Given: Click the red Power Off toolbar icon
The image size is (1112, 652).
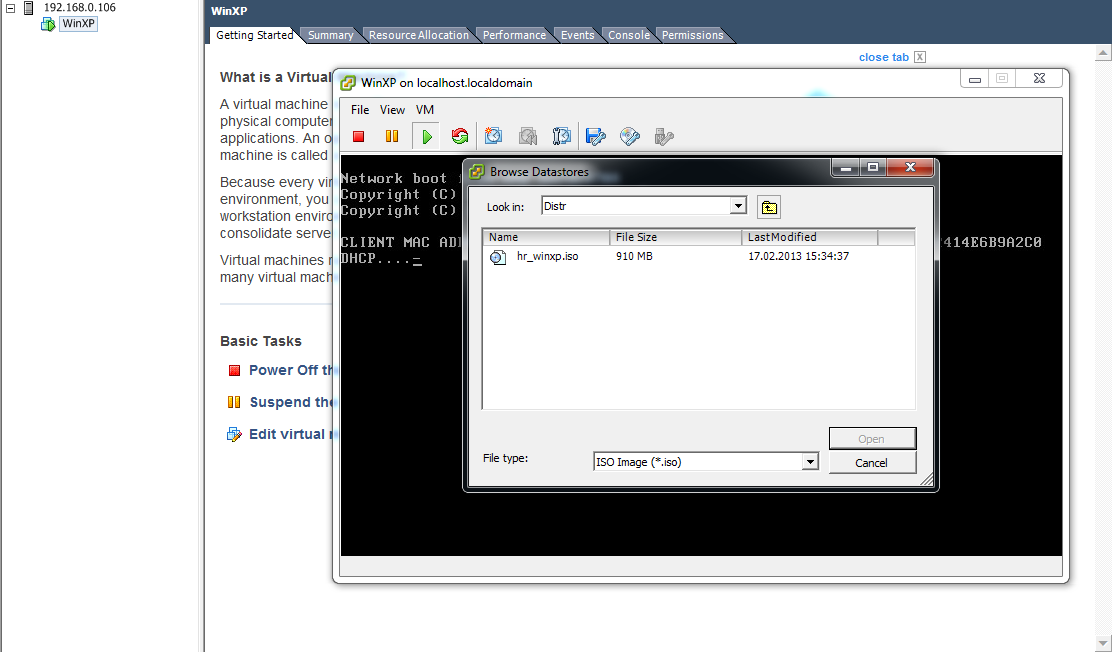Looking at the screenshot, I should [358, 136].
